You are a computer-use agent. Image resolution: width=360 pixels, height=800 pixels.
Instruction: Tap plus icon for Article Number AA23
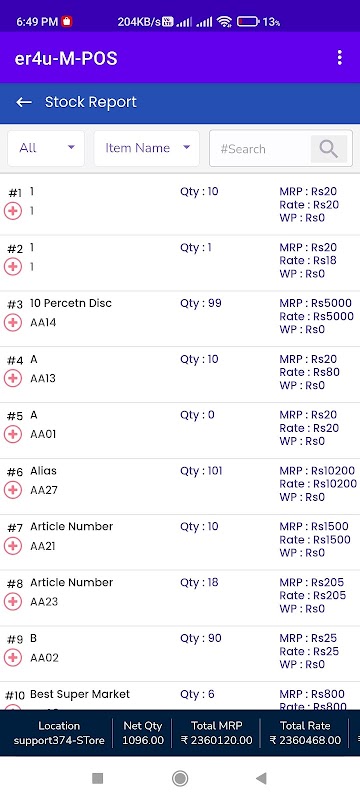coord(13,602)
